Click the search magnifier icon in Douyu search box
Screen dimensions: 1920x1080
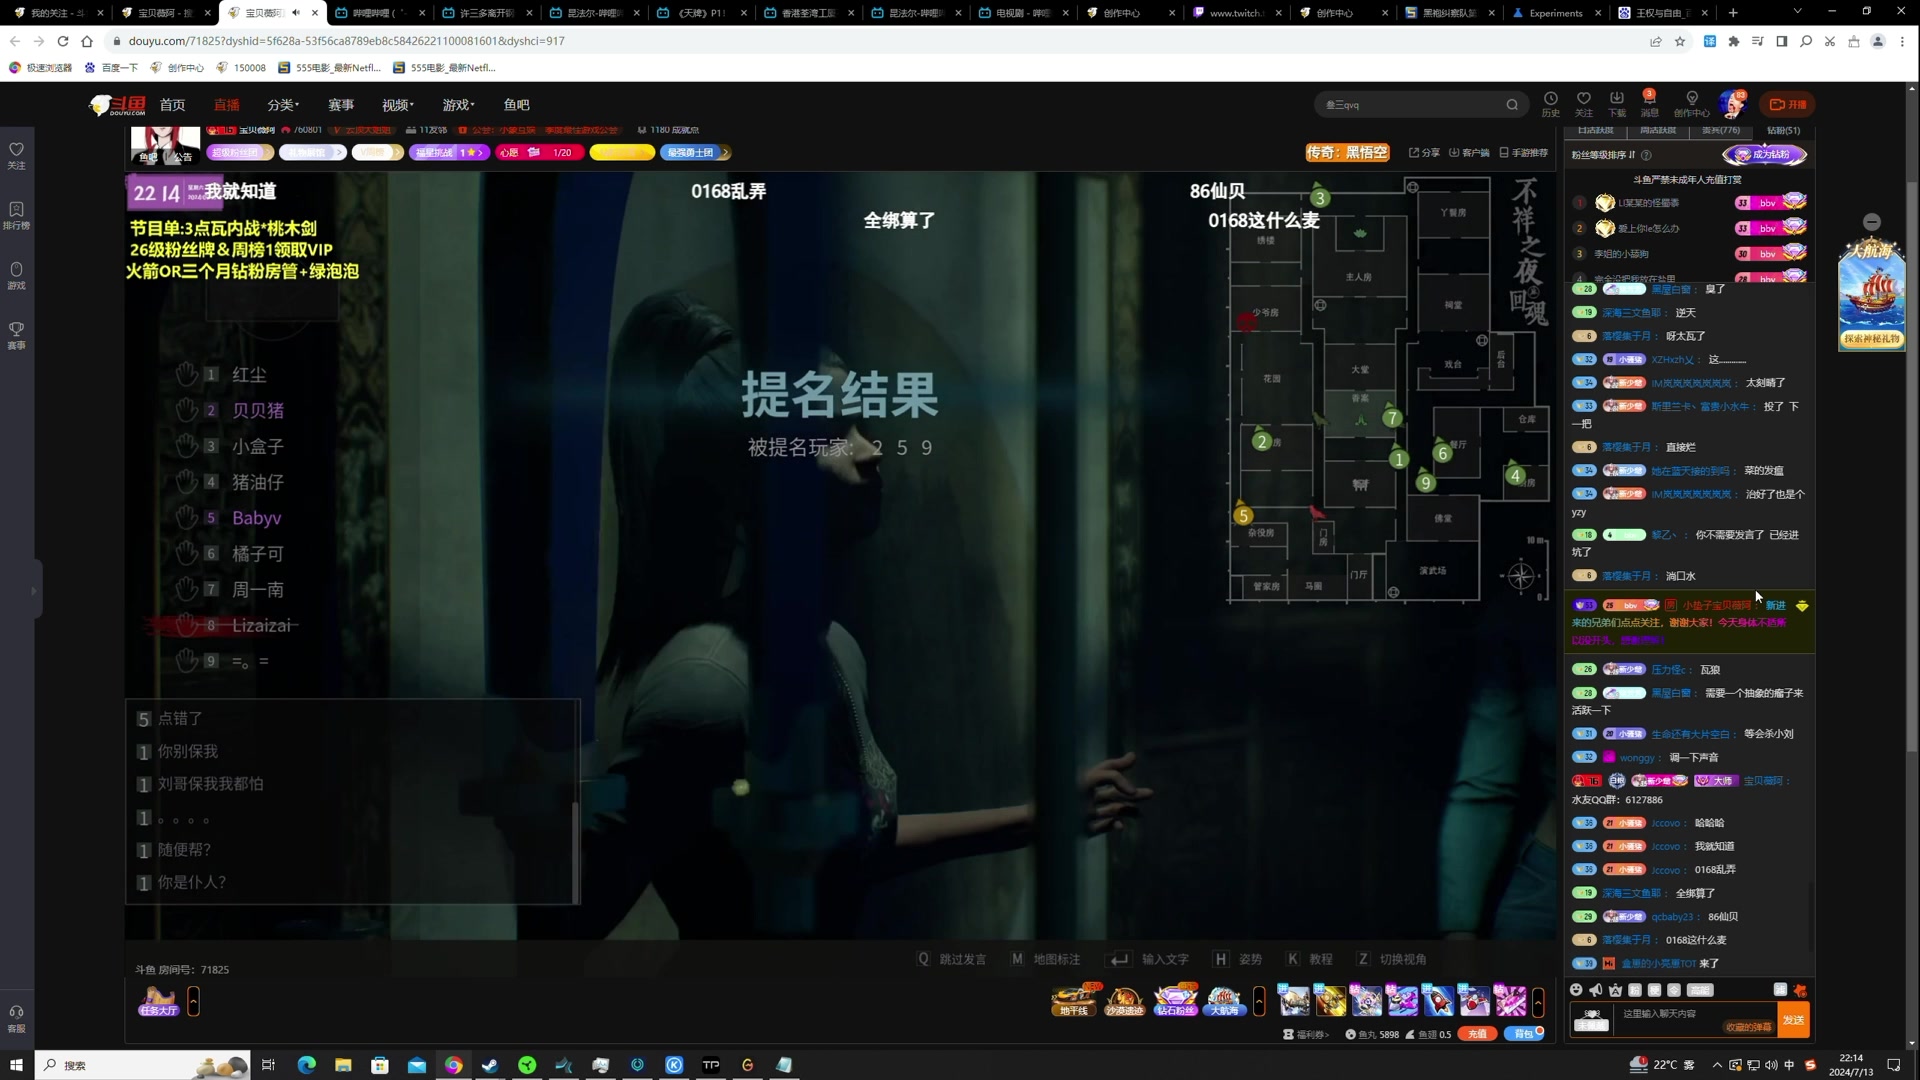[x=1512, y=105]
